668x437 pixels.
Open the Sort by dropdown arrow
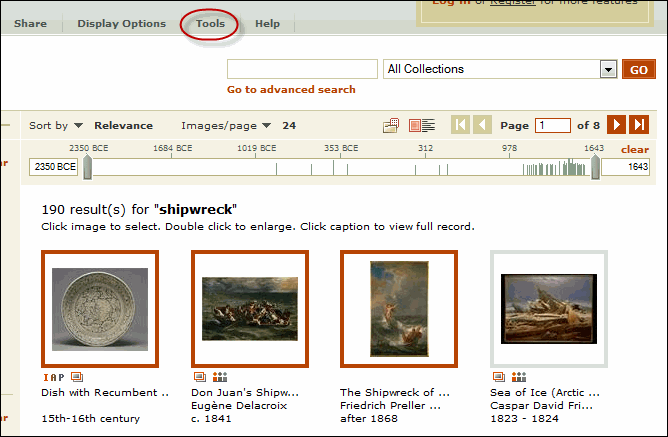(x=78, y=125)
